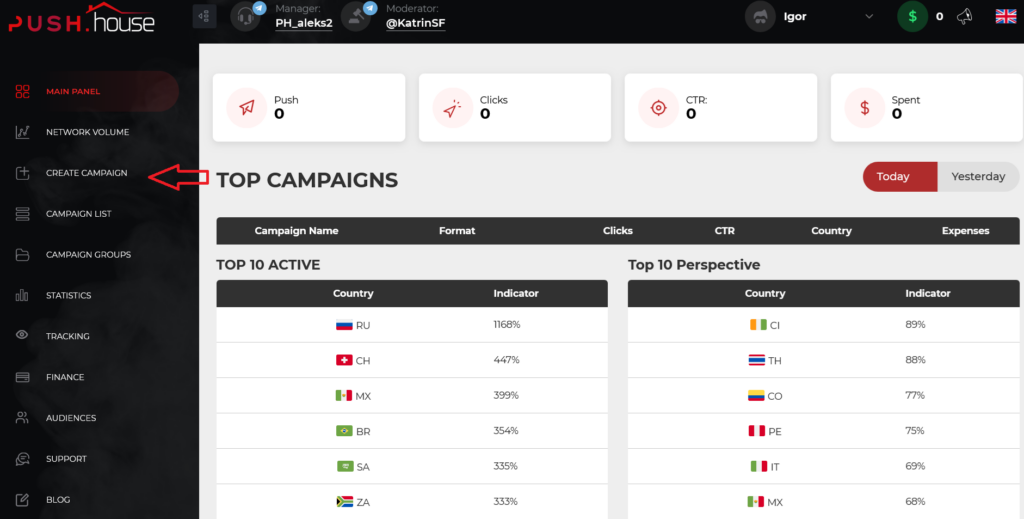Switch top campaigns to Yesterday
This screenshot has height=519, width=1024.
coord(978,177)
